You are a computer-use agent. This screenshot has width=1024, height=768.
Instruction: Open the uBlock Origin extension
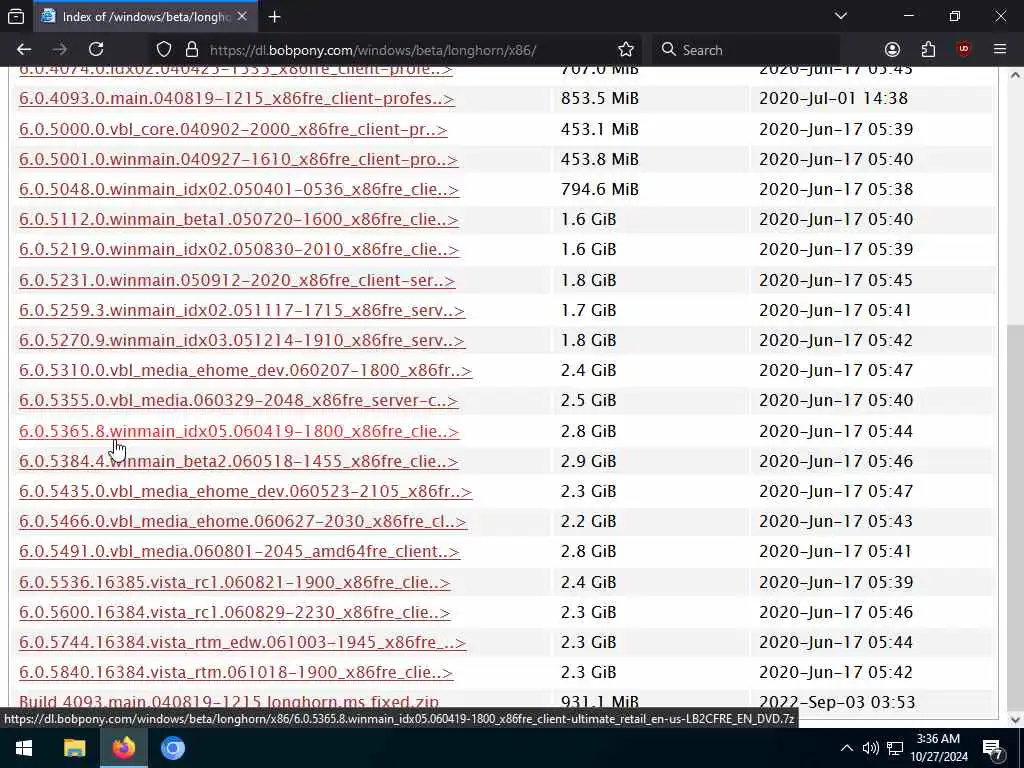coord(964,50)
